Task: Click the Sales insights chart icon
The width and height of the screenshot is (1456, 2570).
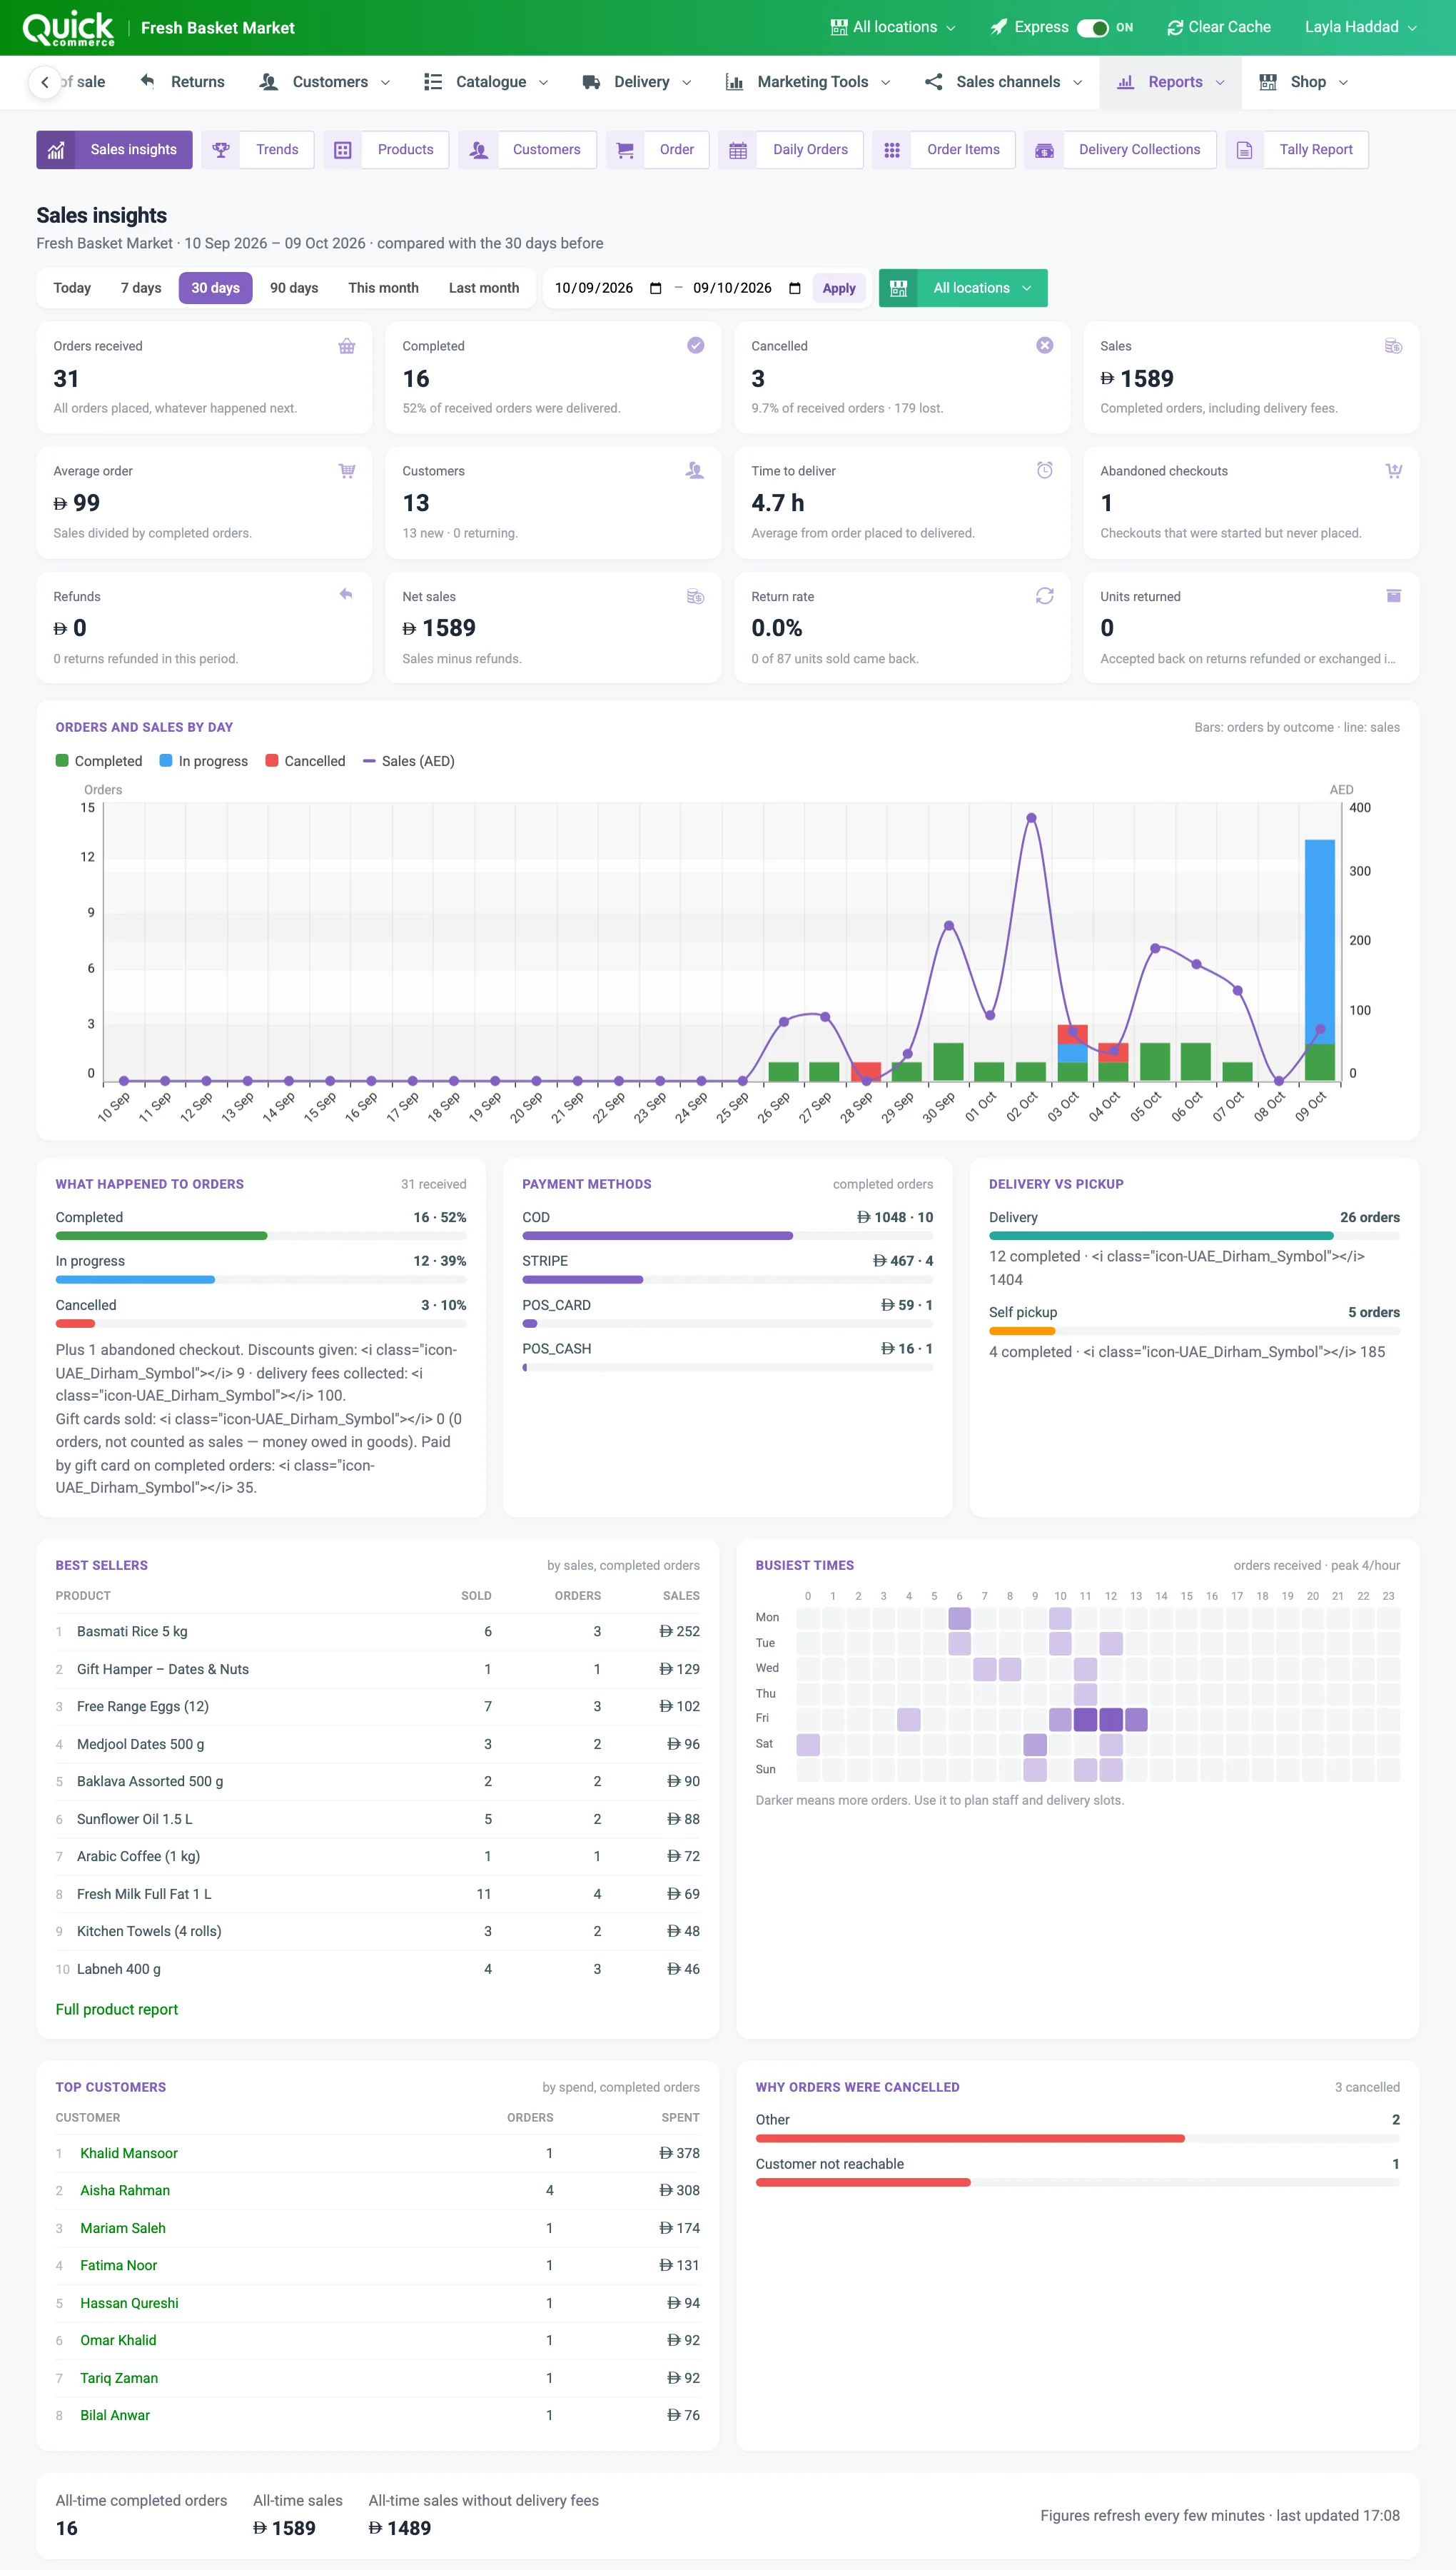Action: [56, 150]
